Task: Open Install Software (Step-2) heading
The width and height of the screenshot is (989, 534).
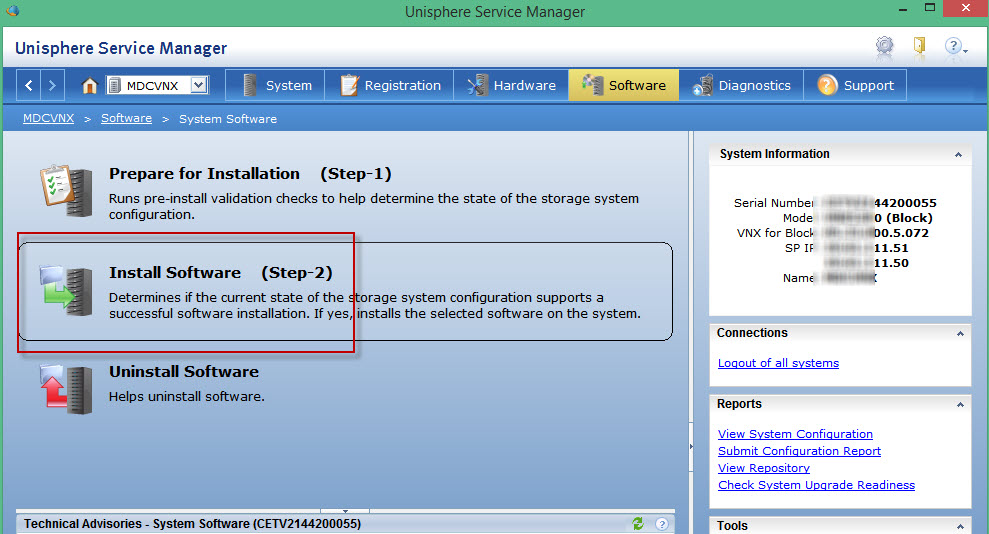Action: (x=220, y=272)
